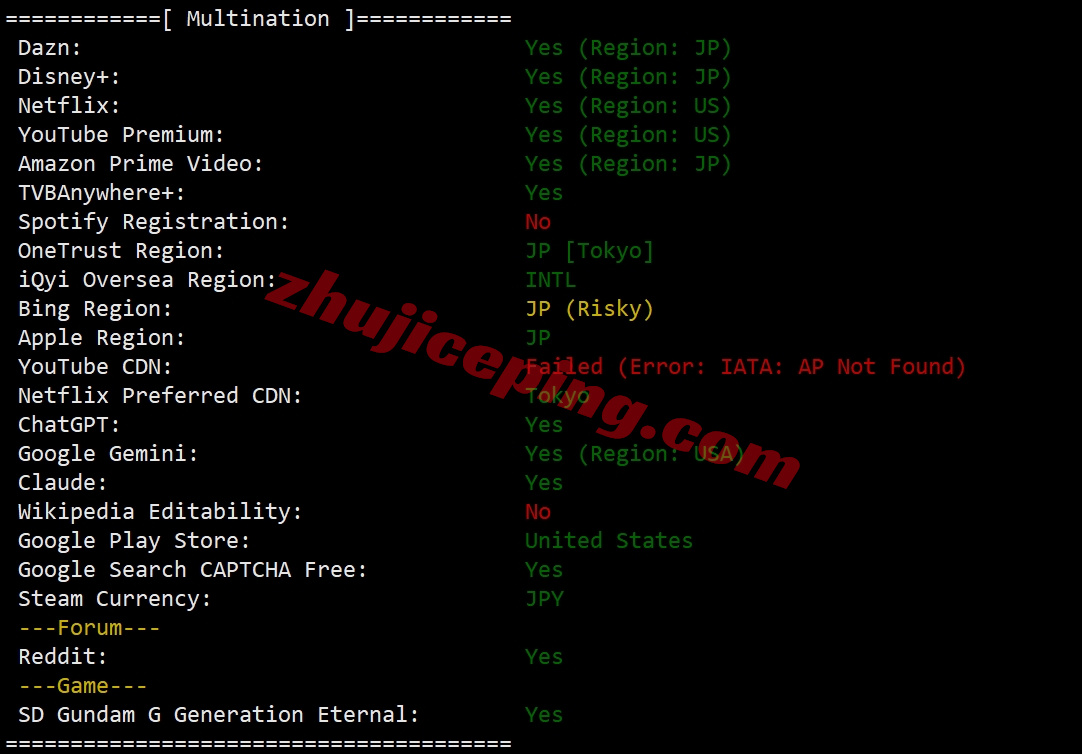
Task: Click the Google Gemini label
Action: [108, 453]
